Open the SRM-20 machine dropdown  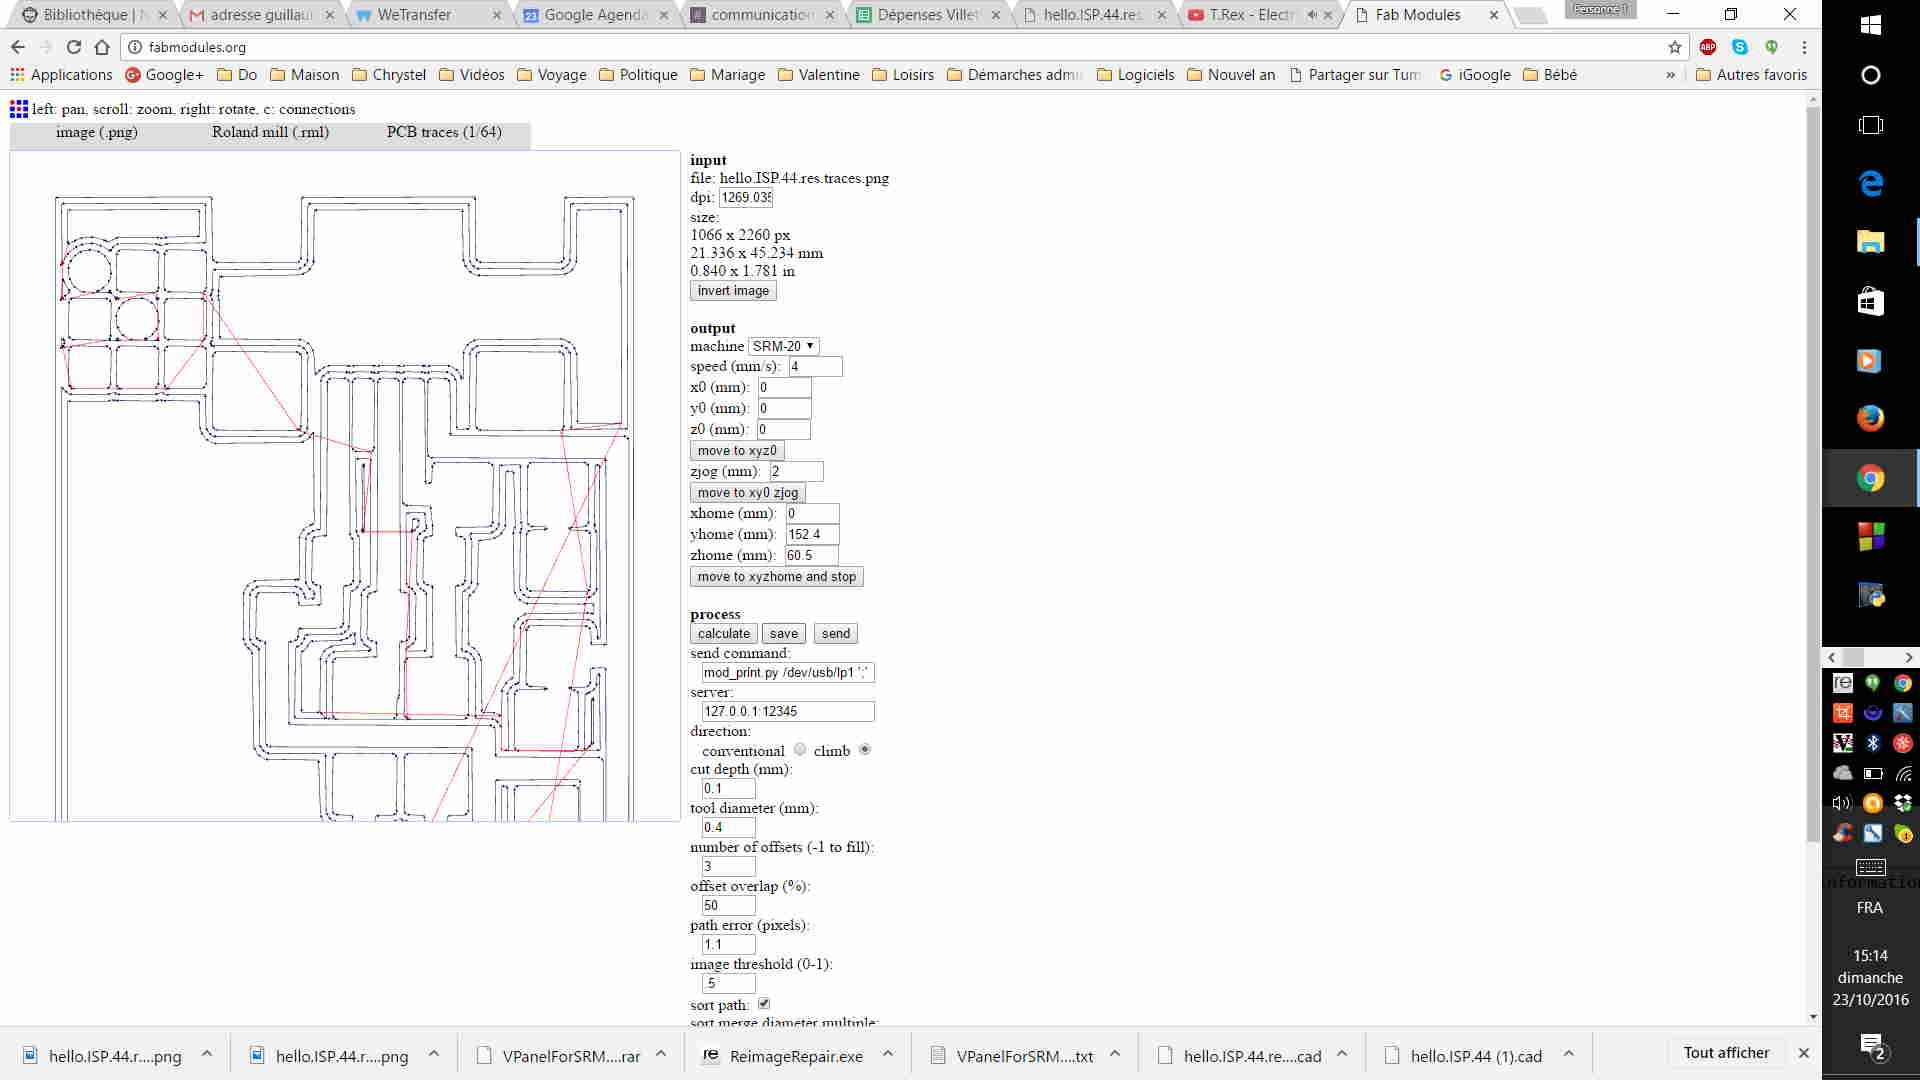click(783, 346)
